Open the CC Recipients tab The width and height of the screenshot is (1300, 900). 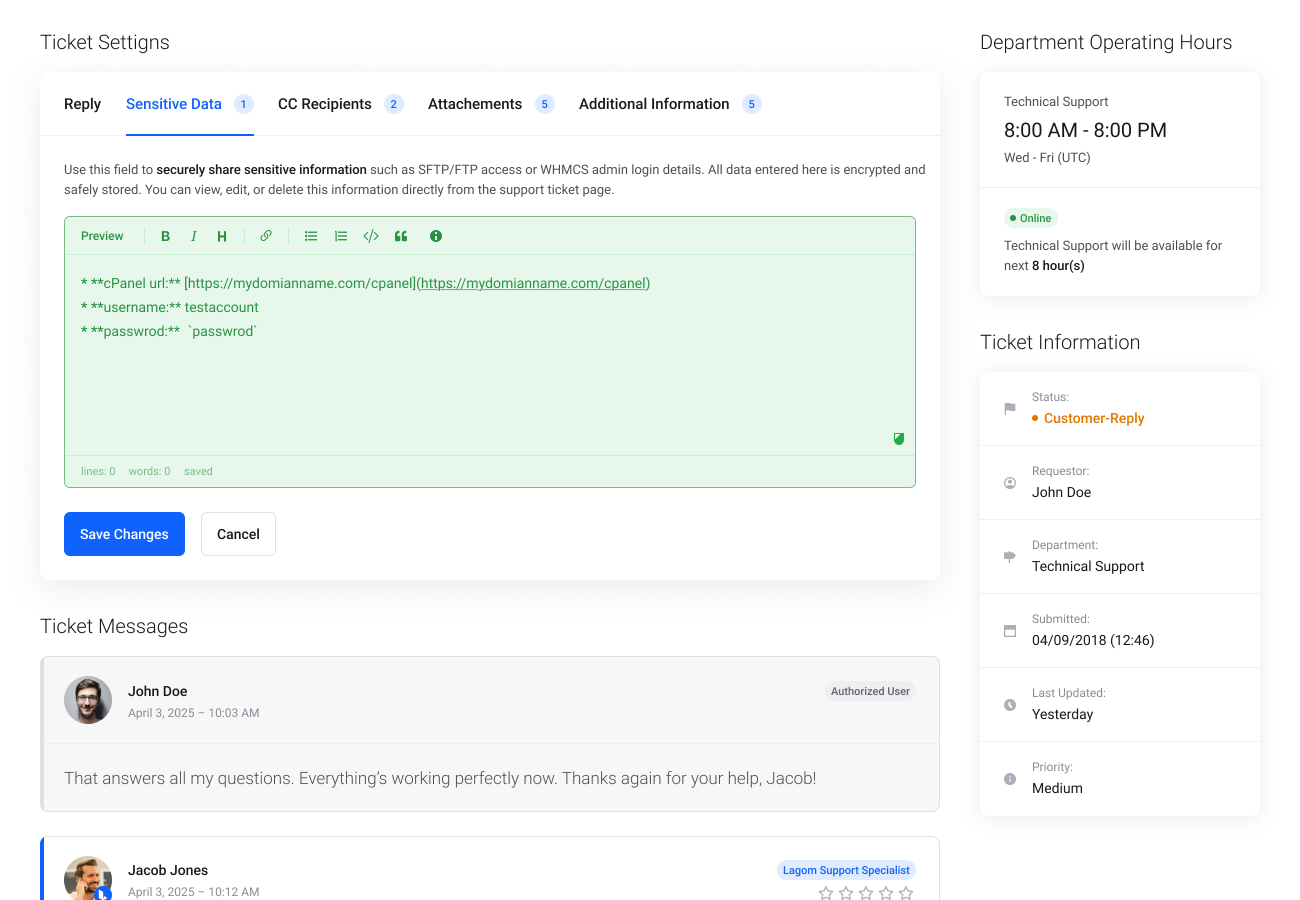(x=325, y=104)
